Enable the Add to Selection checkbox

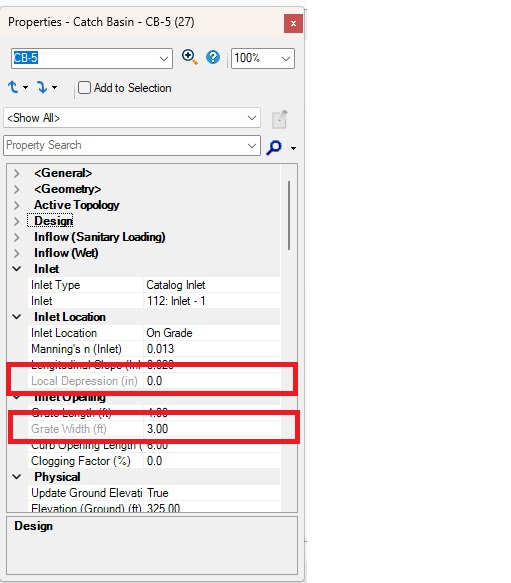(84, 88)
